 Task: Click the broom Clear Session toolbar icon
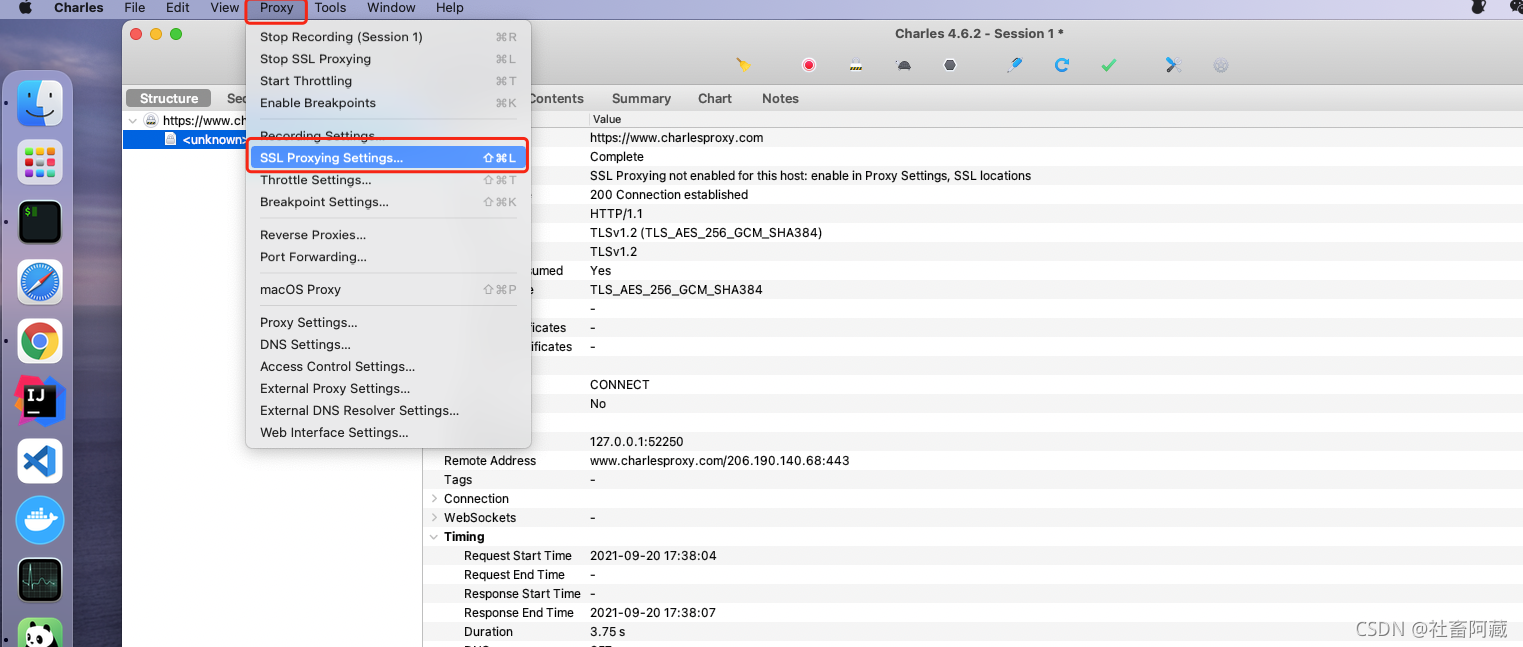(x=743, y=65)
